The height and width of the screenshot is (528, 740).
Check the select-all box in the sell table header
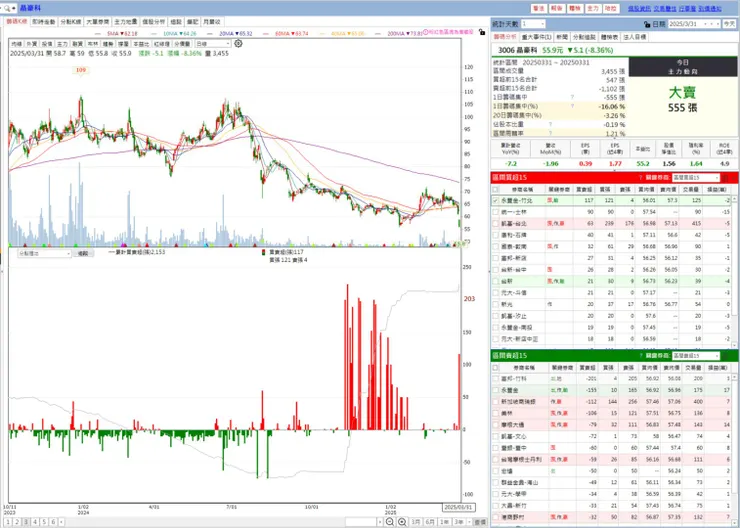pos(495,367)
